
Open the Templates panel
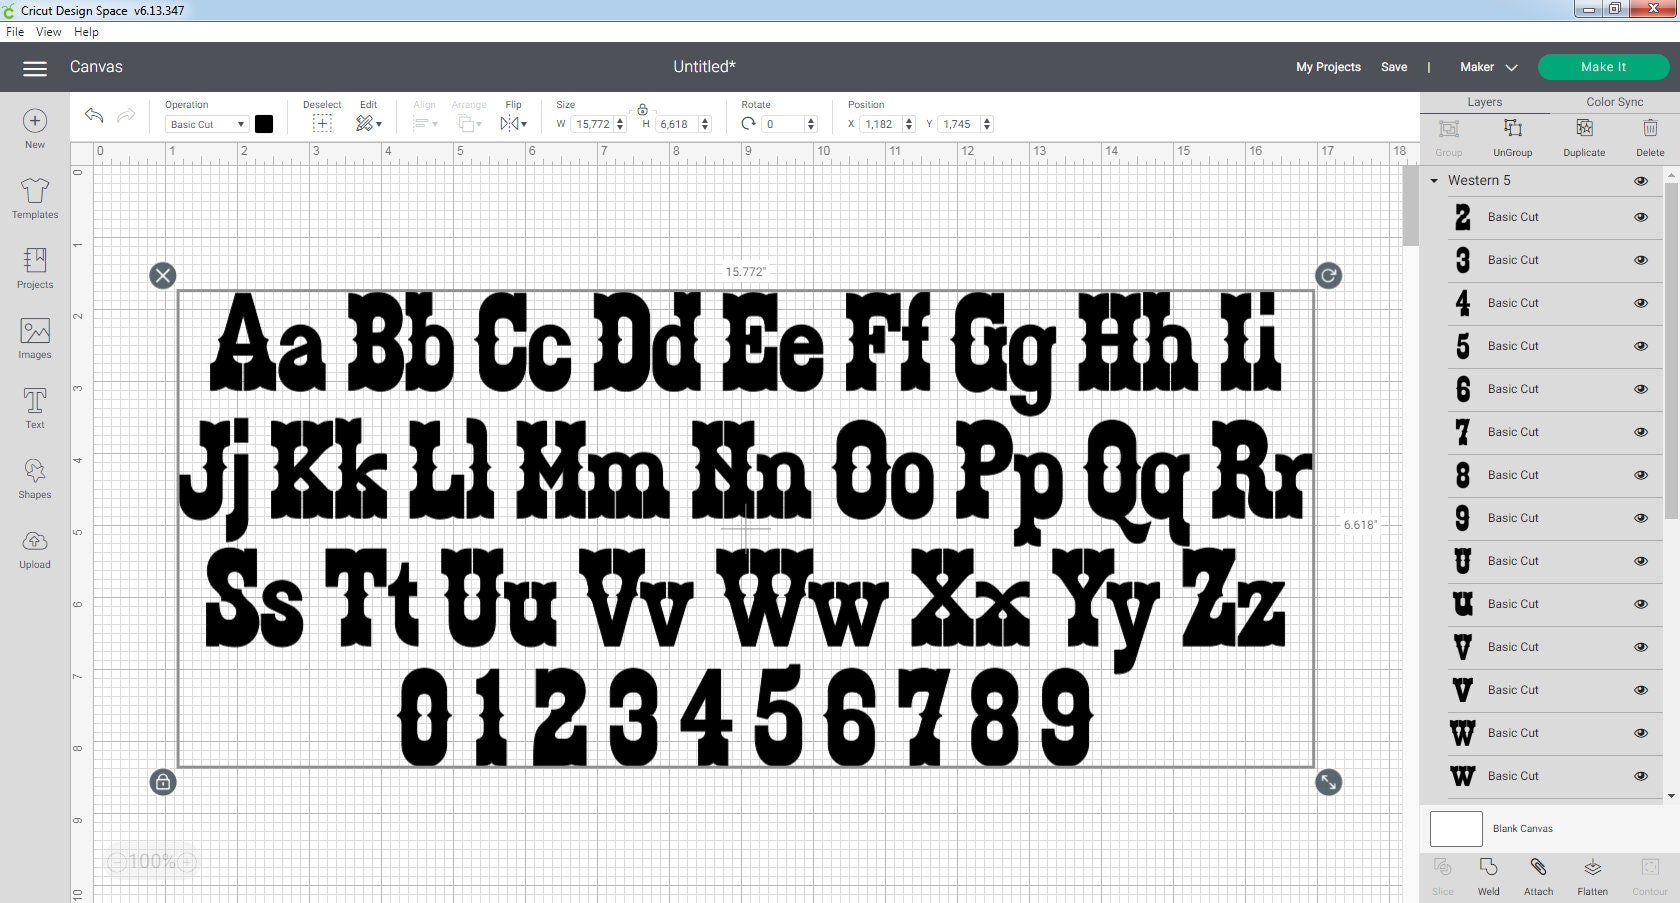pos(34,200)
